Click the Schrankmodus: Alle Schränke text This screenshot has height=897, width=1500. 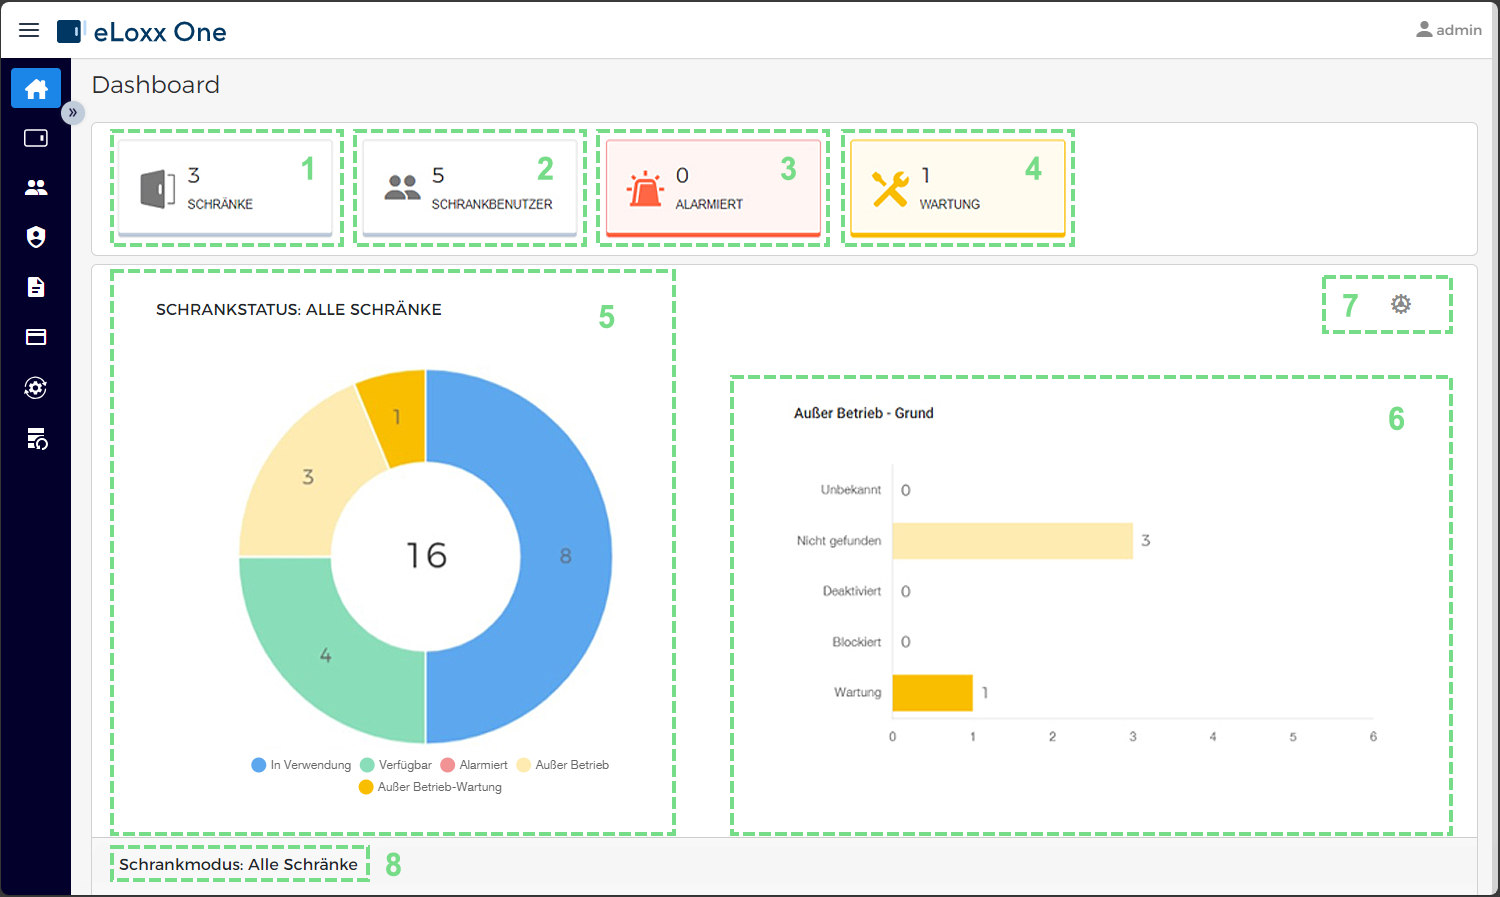(x=238, y=864)
